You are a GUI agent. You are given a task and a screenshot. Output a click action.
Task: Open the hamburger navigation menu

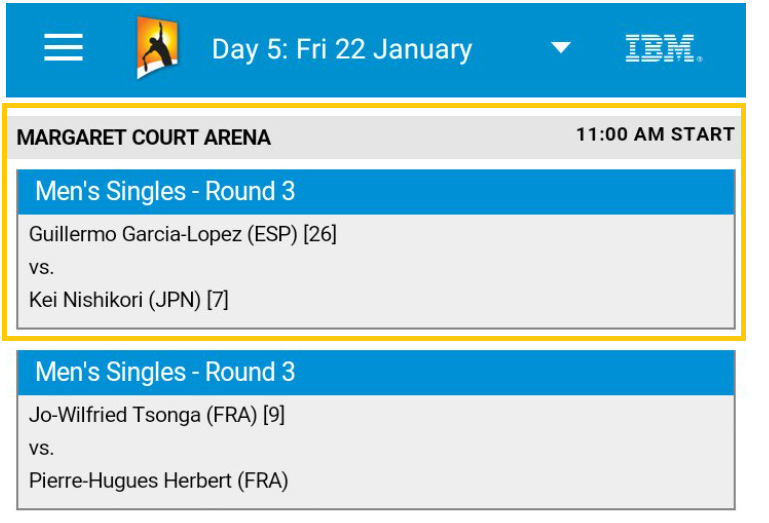[63, 48]
